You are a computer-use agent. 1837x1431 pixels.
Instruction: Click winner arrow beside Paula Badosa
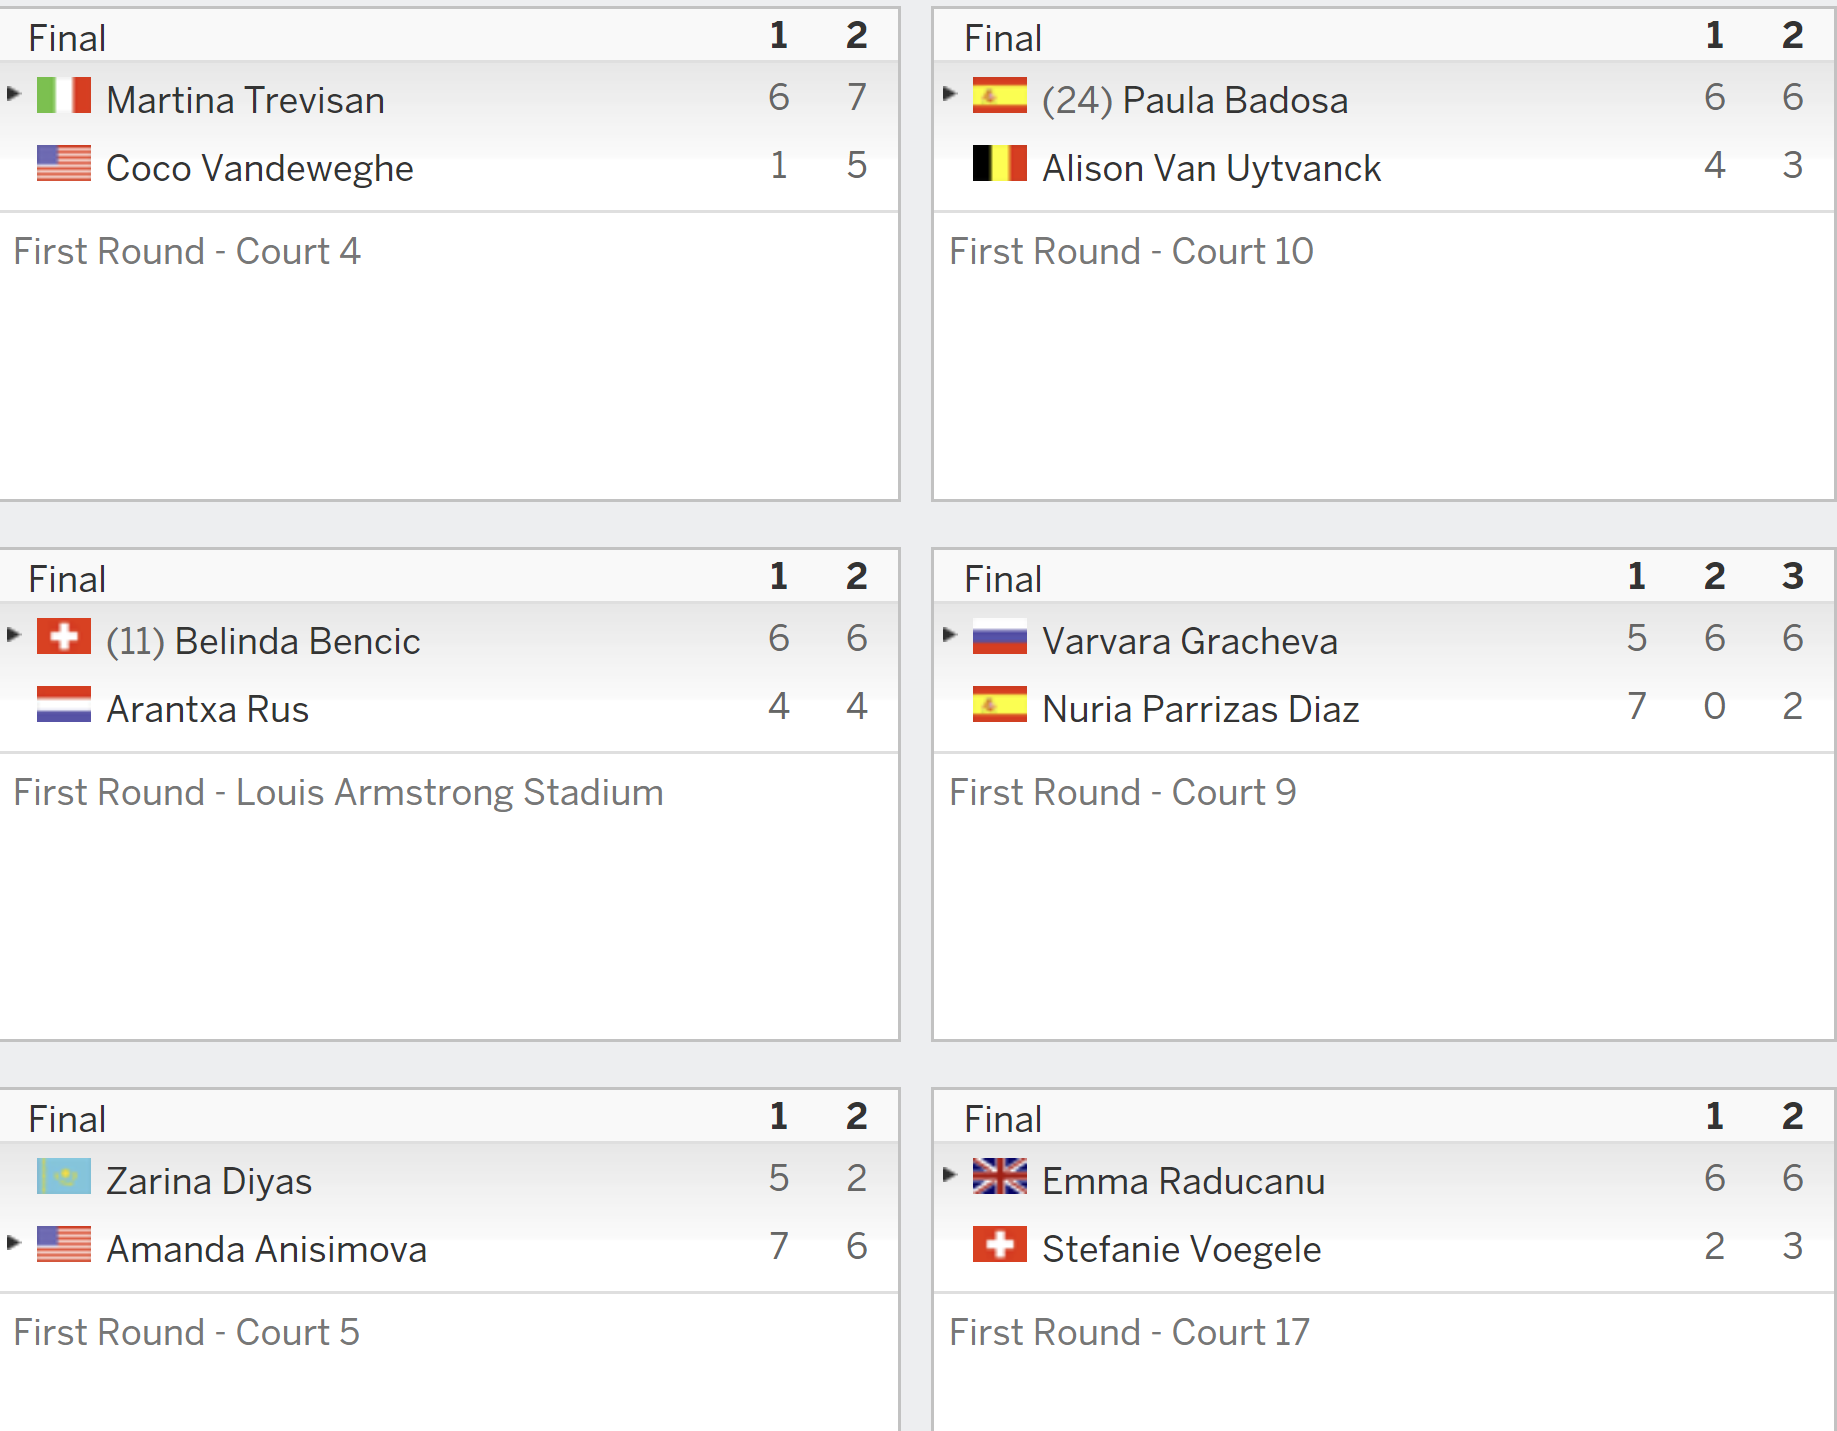click(950, 94)
